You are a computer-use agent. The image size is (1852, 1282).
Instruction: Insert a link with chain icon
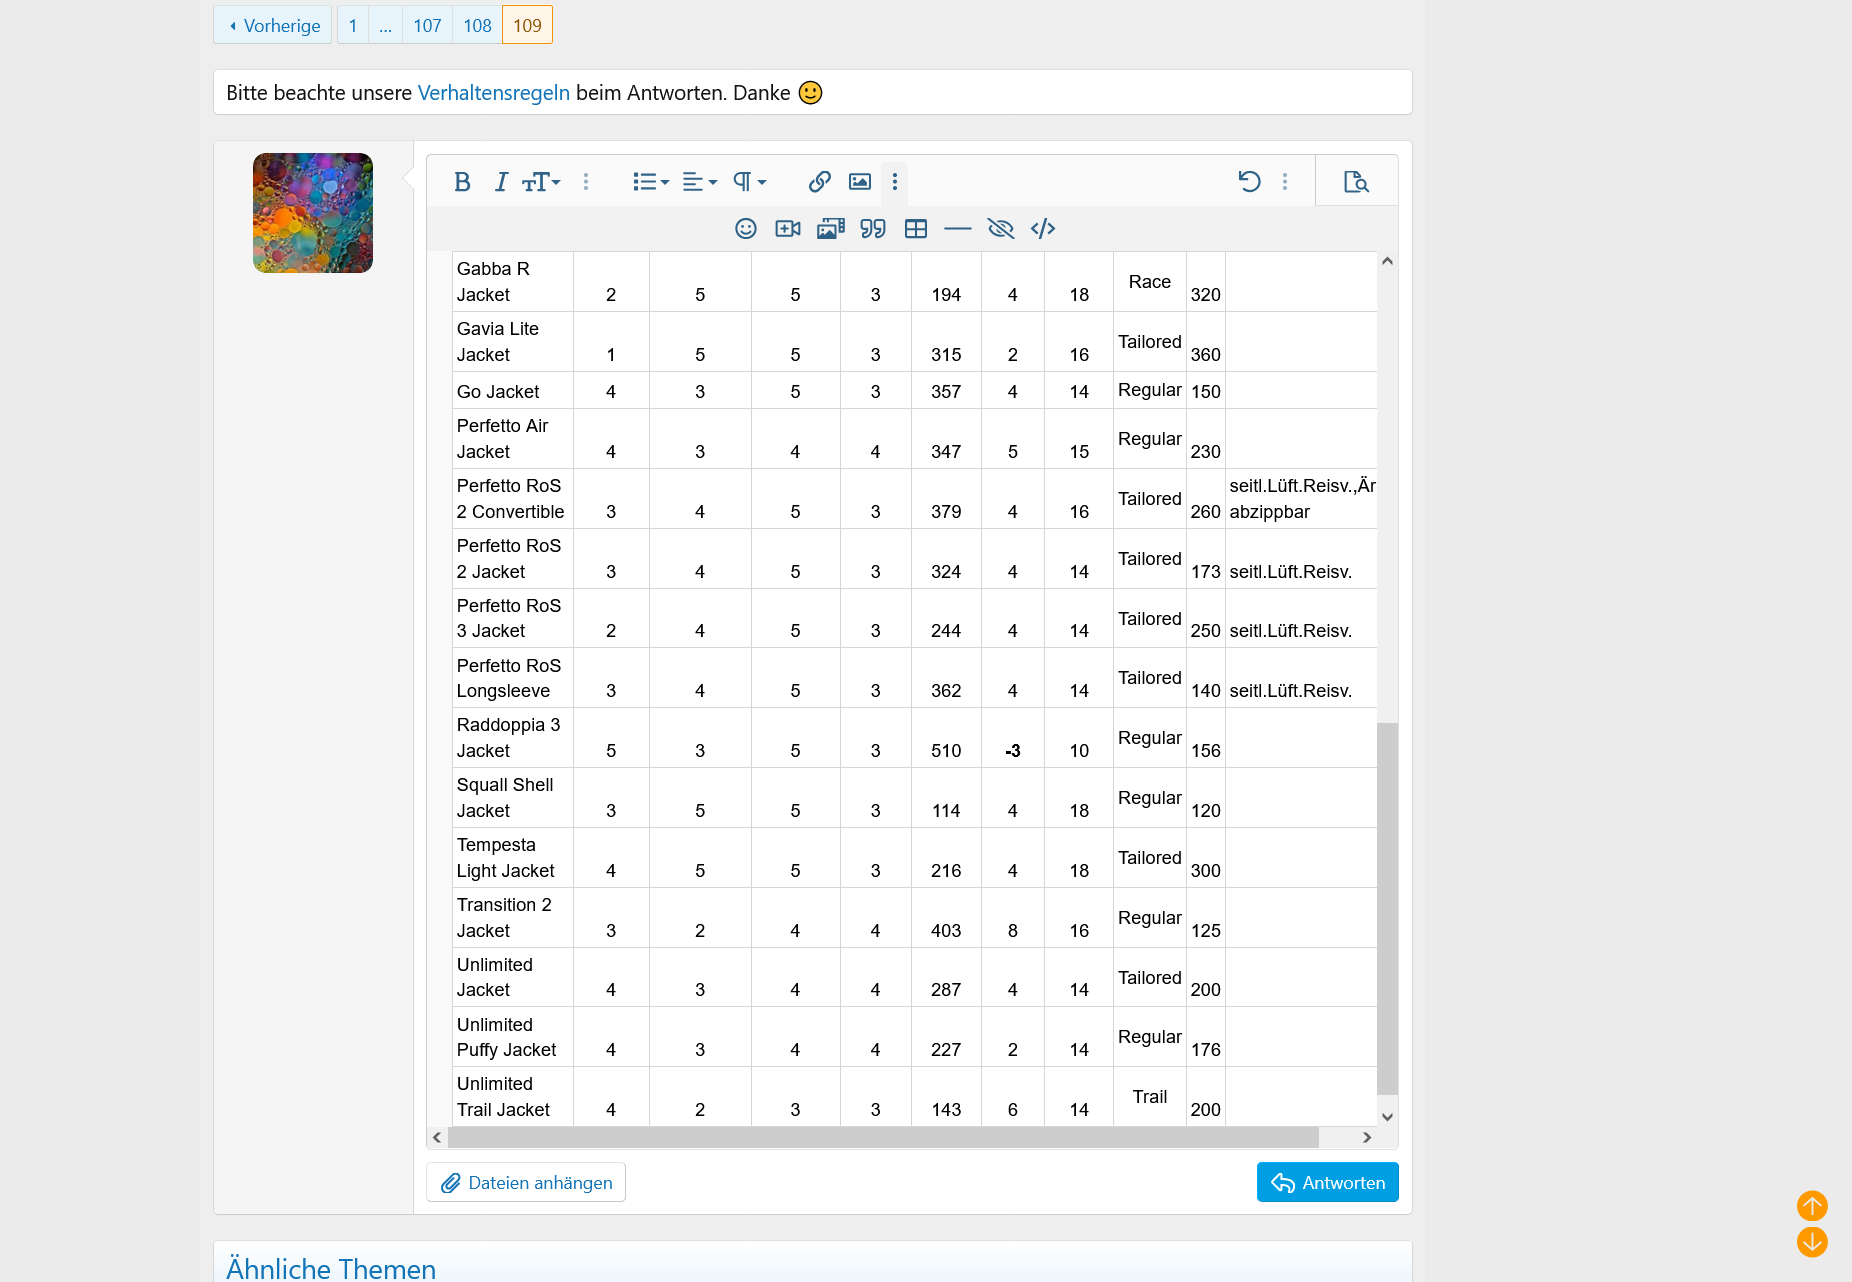point(819,182)
